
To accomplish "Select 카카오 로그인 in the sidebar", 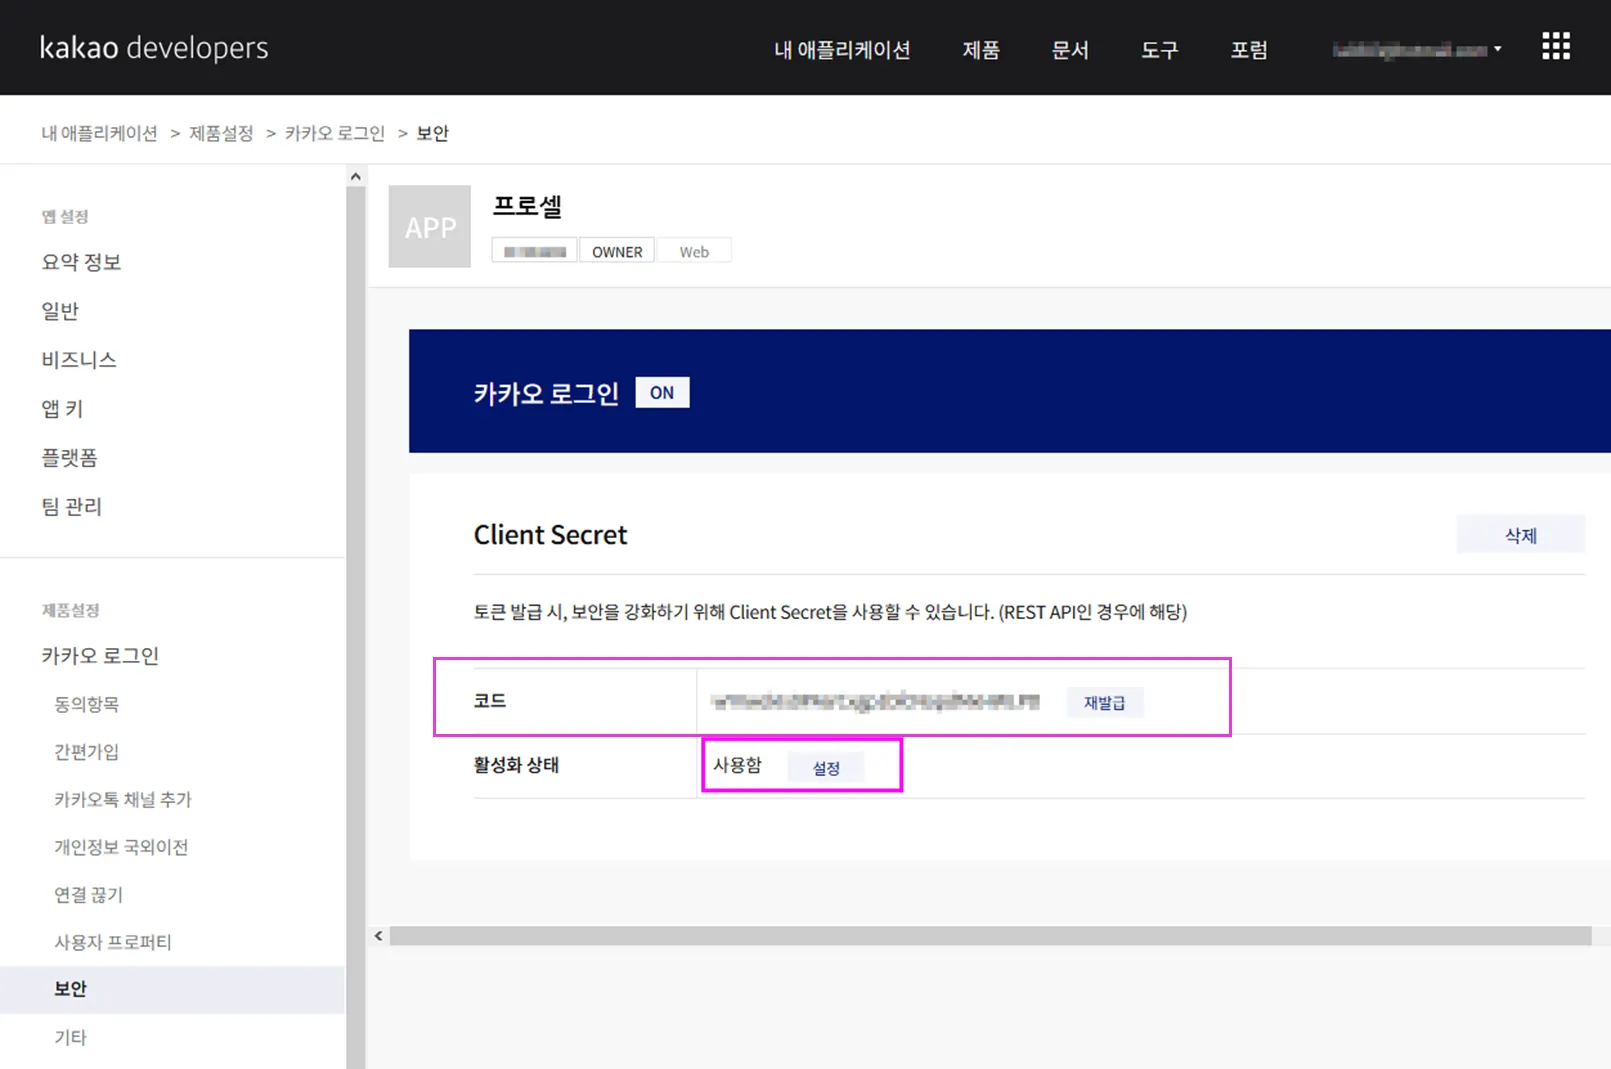I will [x=100, y=656].
